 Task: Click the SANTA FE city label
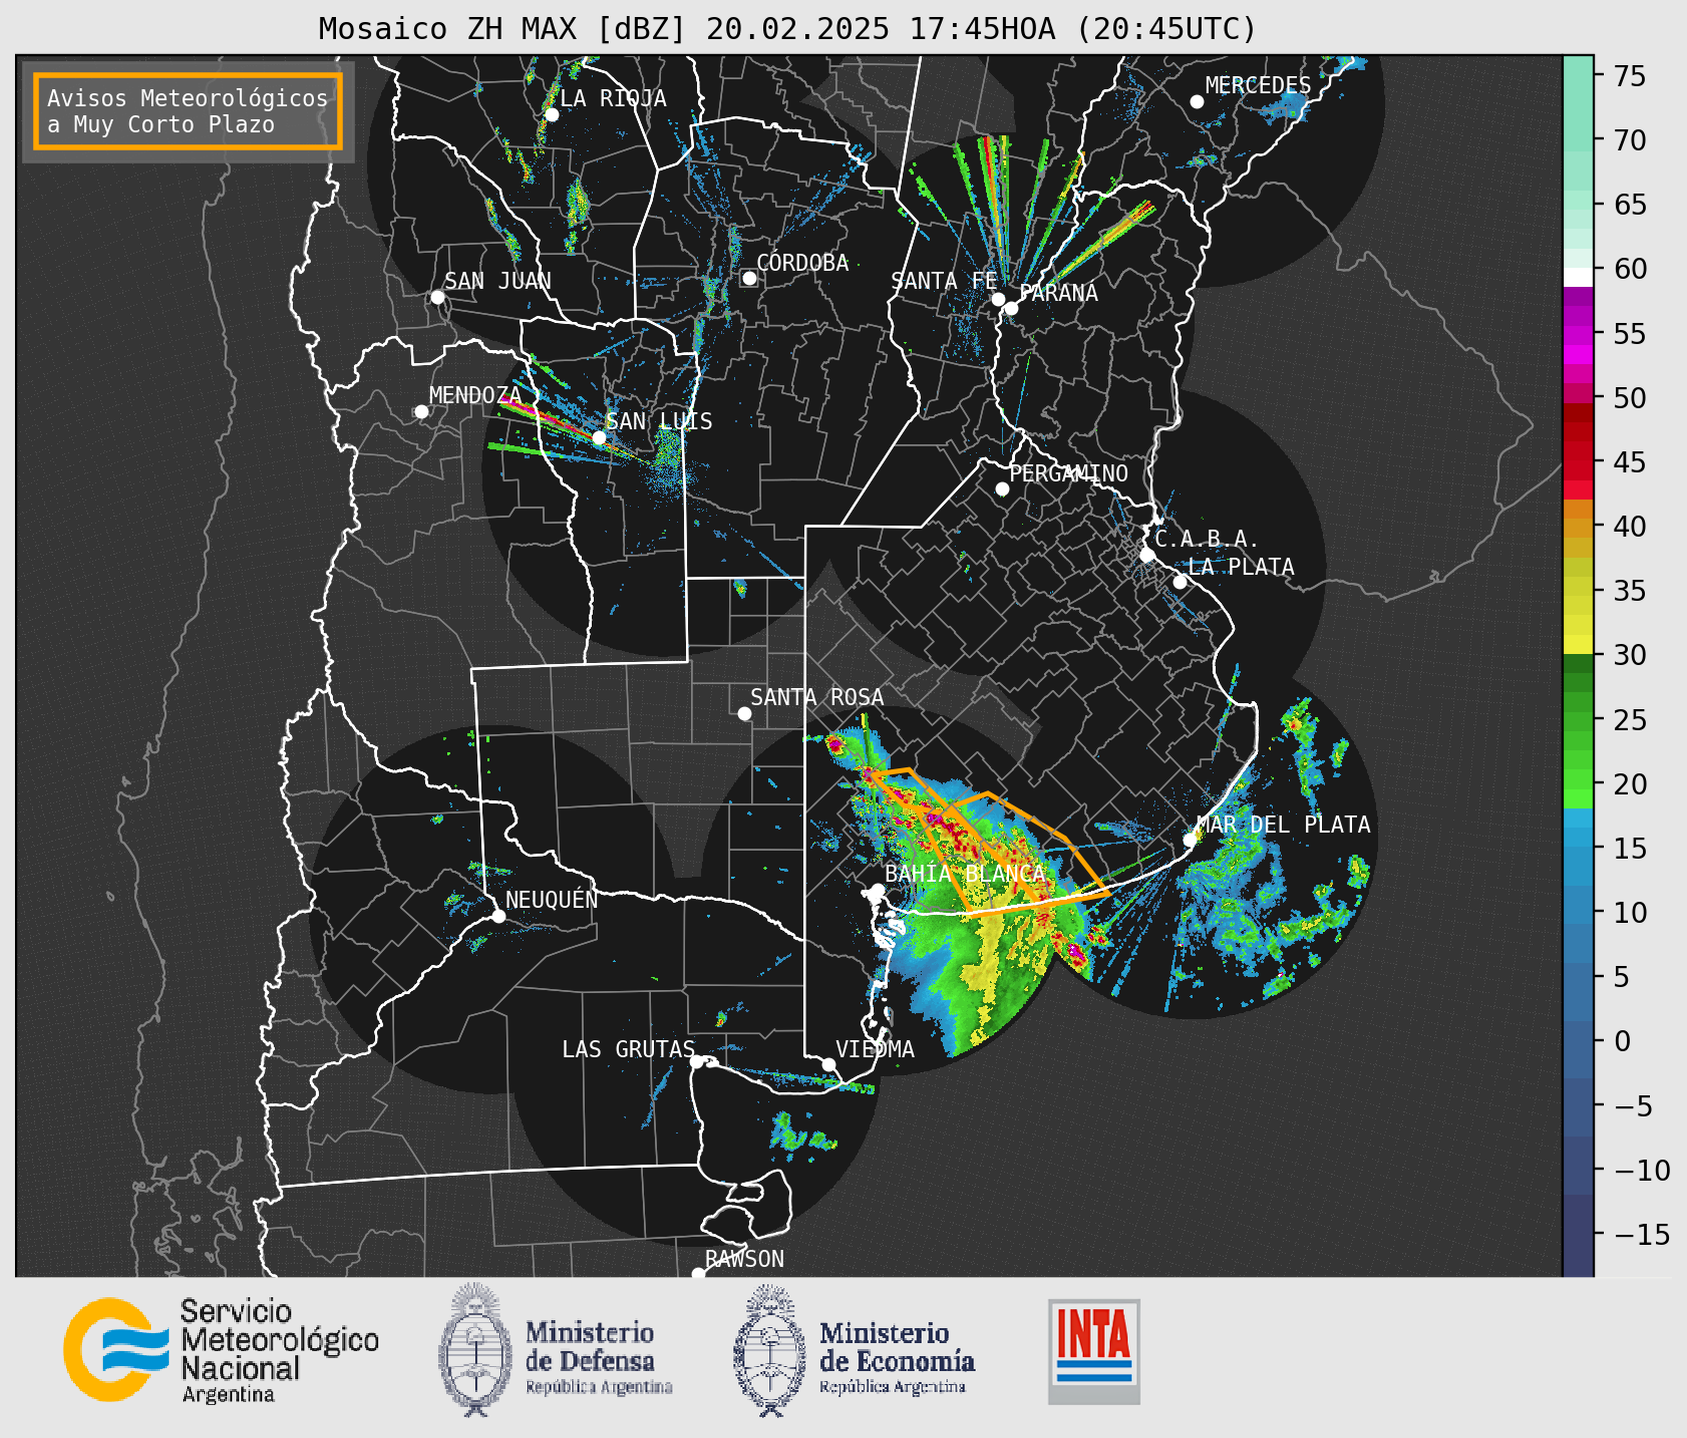pyautogui.click(x=944, y=281)
